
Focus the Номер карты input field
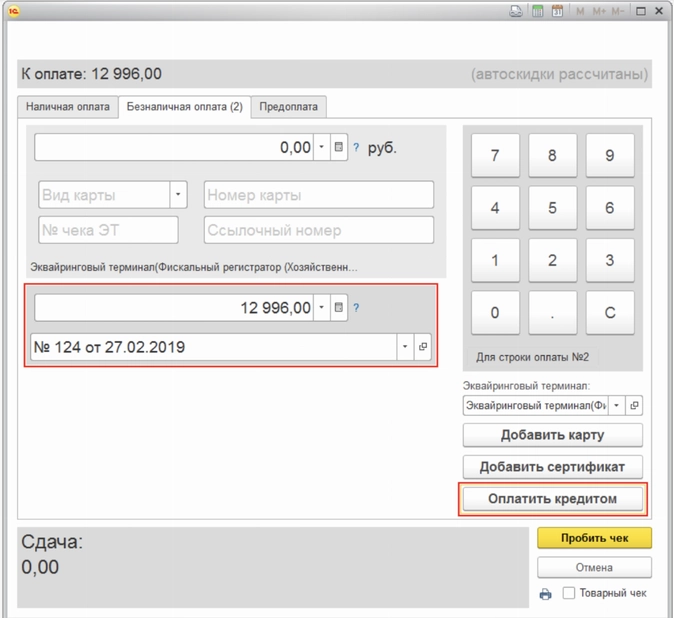319,195
